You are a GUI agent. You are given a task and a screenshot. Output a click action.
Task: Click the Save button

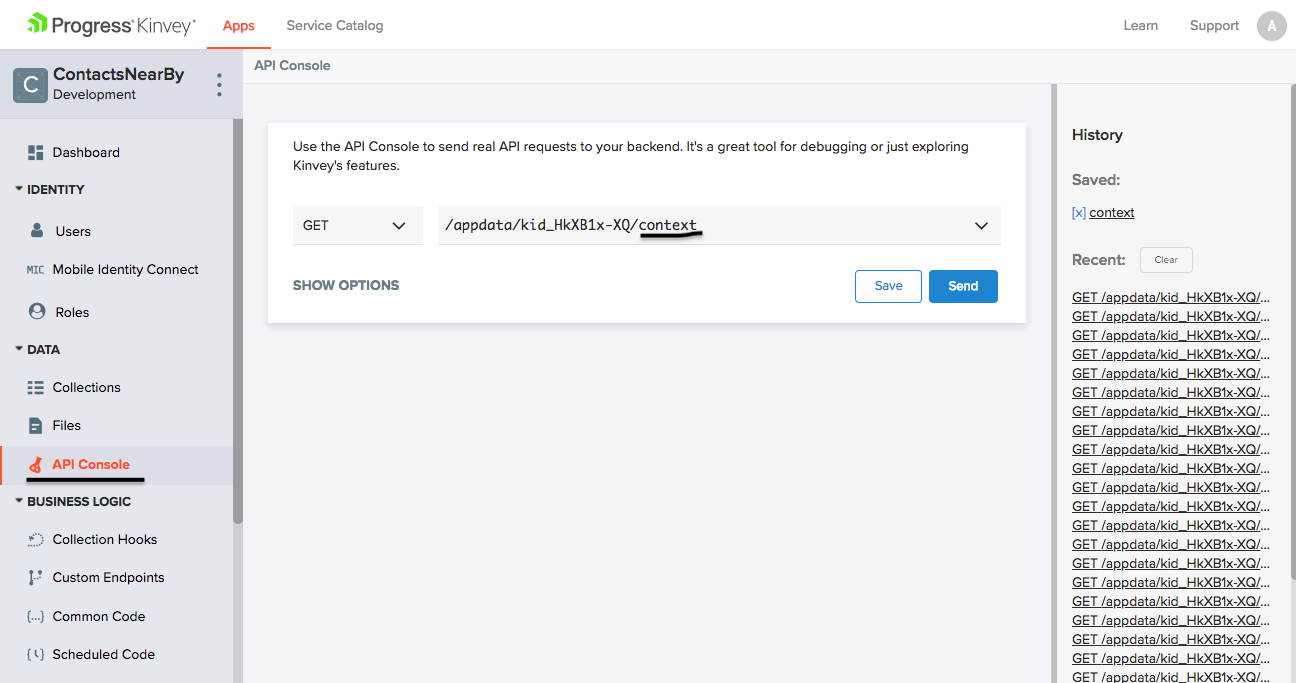click(888, 286)
